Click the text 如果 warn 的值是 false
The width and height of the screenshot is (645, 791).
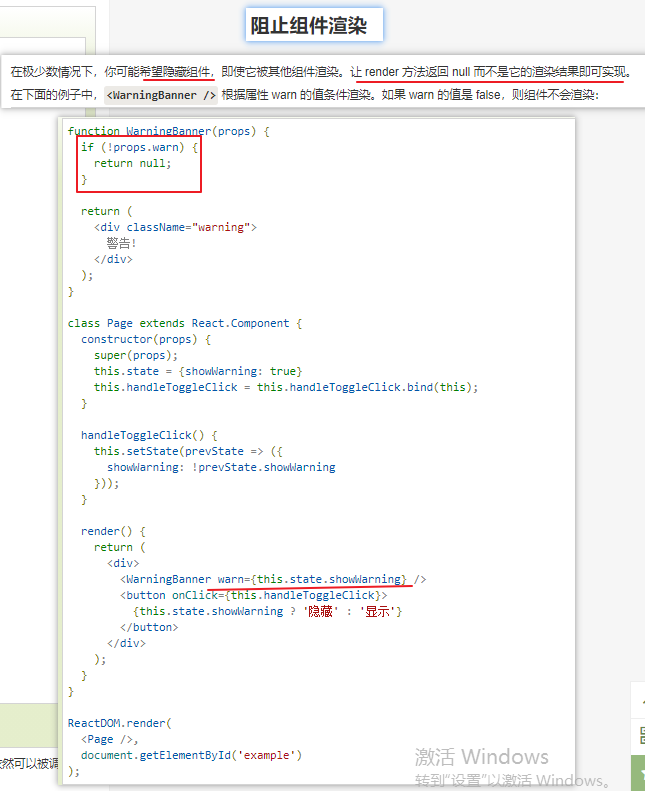441,95
